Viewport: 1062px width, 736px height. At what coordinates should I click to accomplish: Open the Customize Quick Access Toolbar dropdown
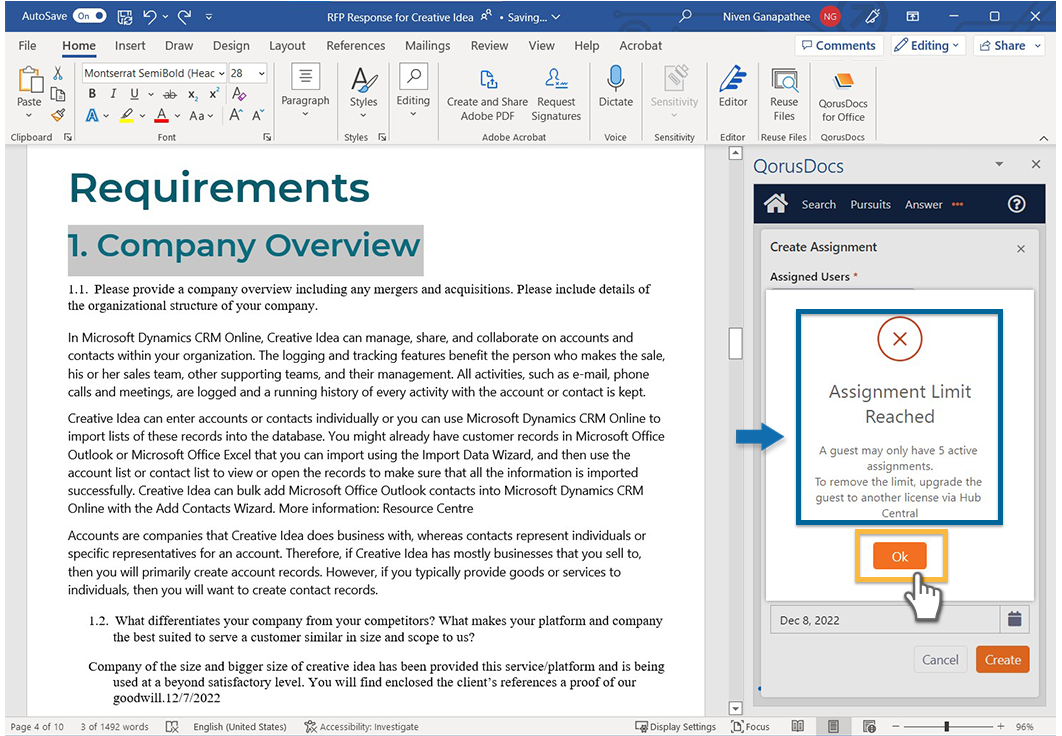209,17
